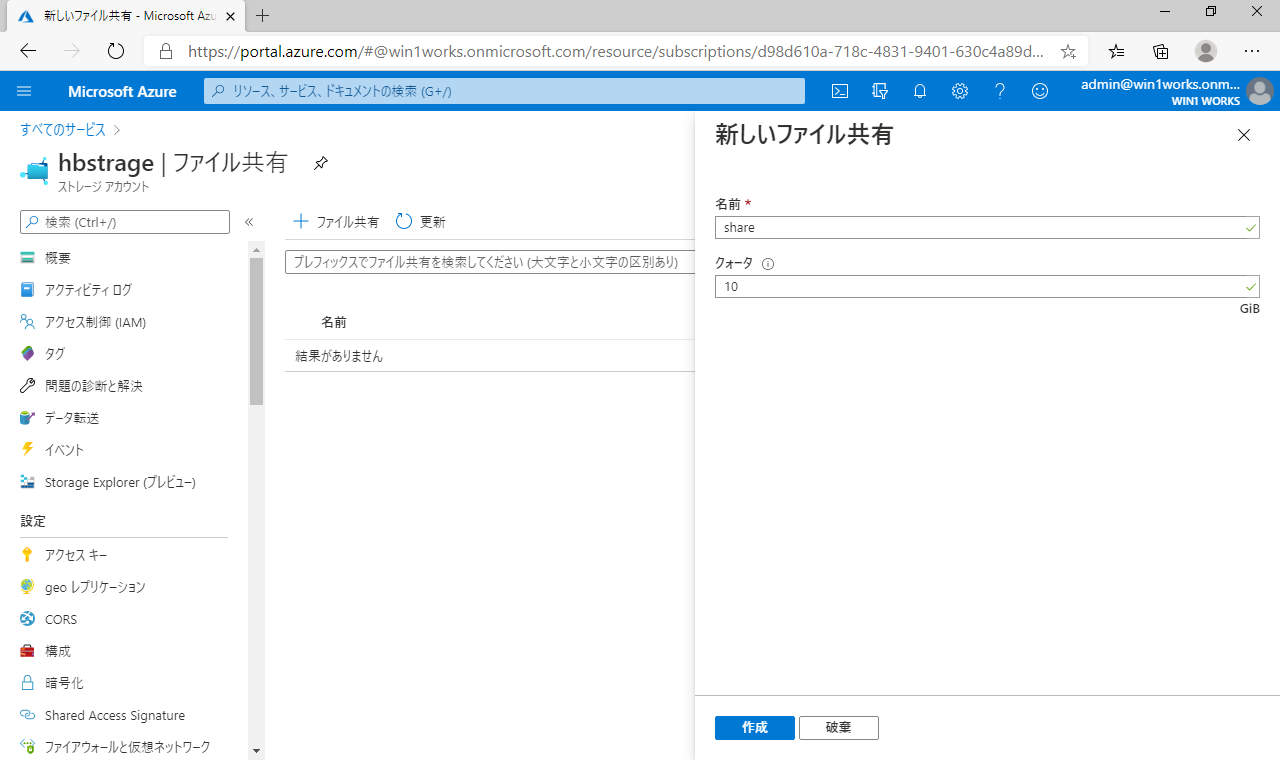The width and height of the screenshot is (1280, 760).
Task: Follow the すべてのサービス breadcrumb link
Action: click(x=63, y=130)
